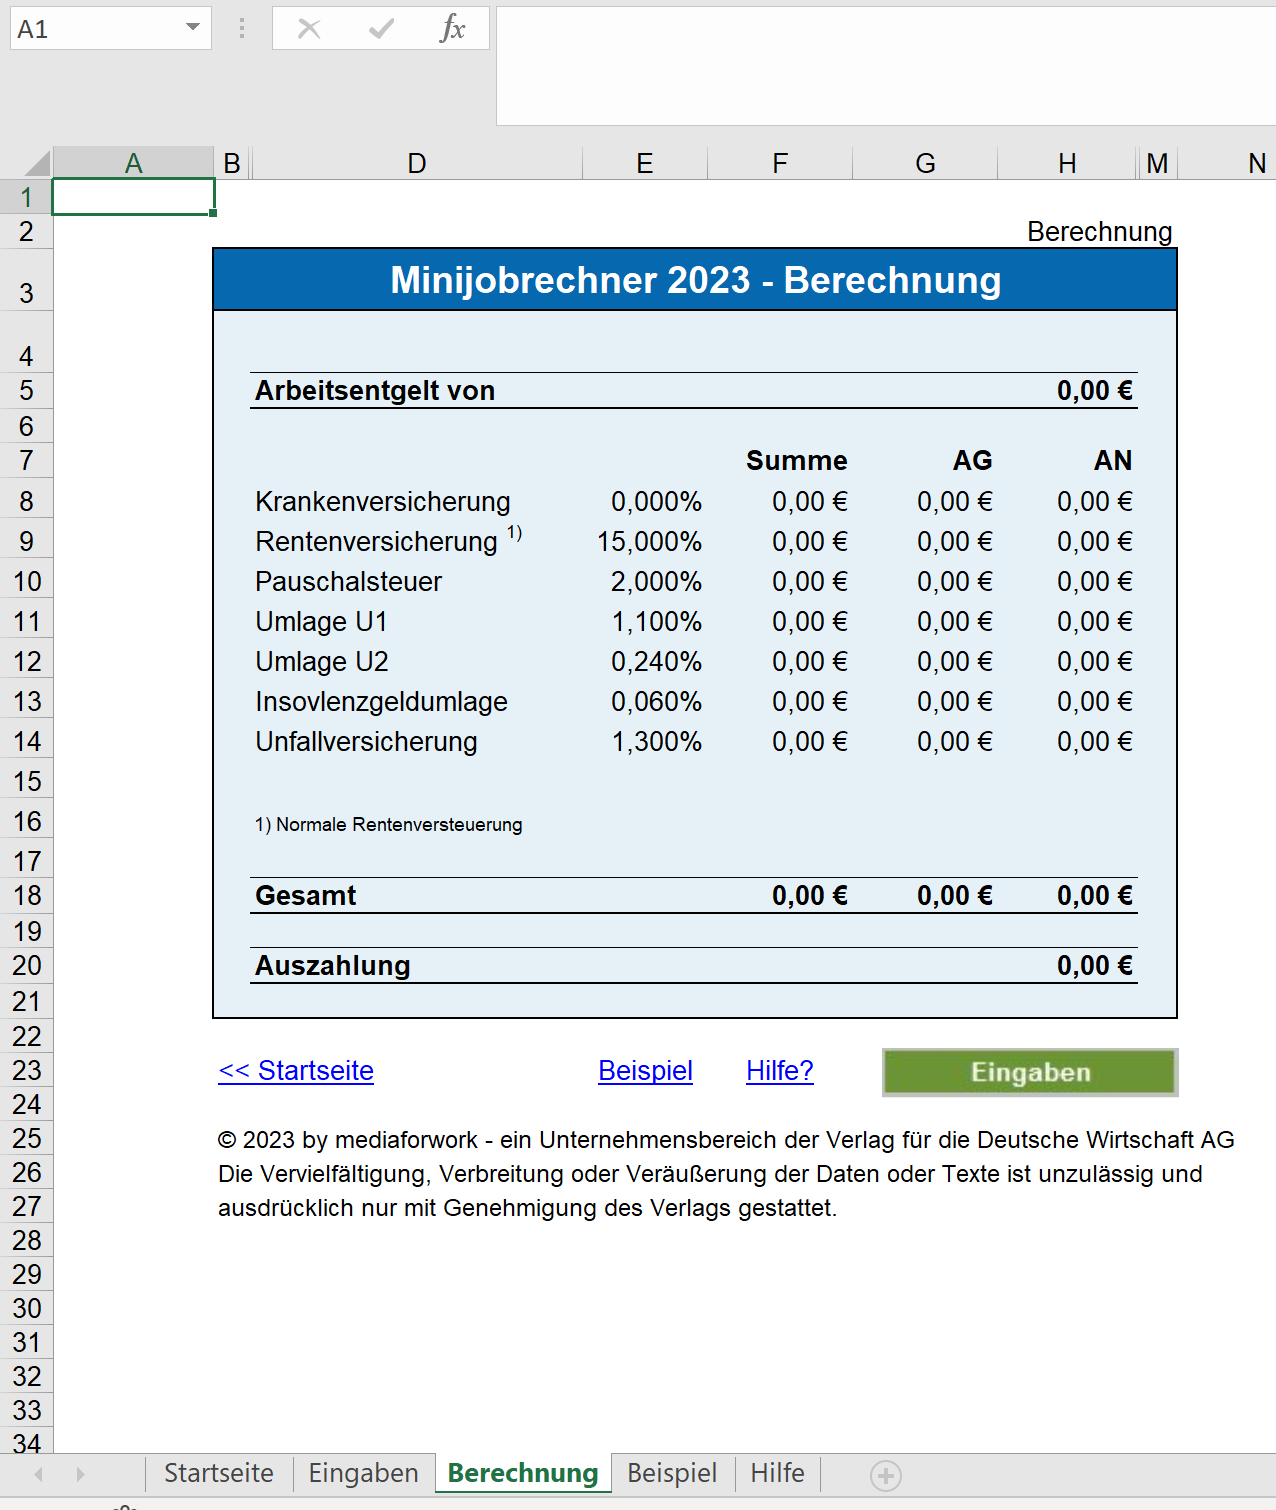Click the Hilfe? hyperlink
Screen dimensions: 1276x1510
point(779,1071)
